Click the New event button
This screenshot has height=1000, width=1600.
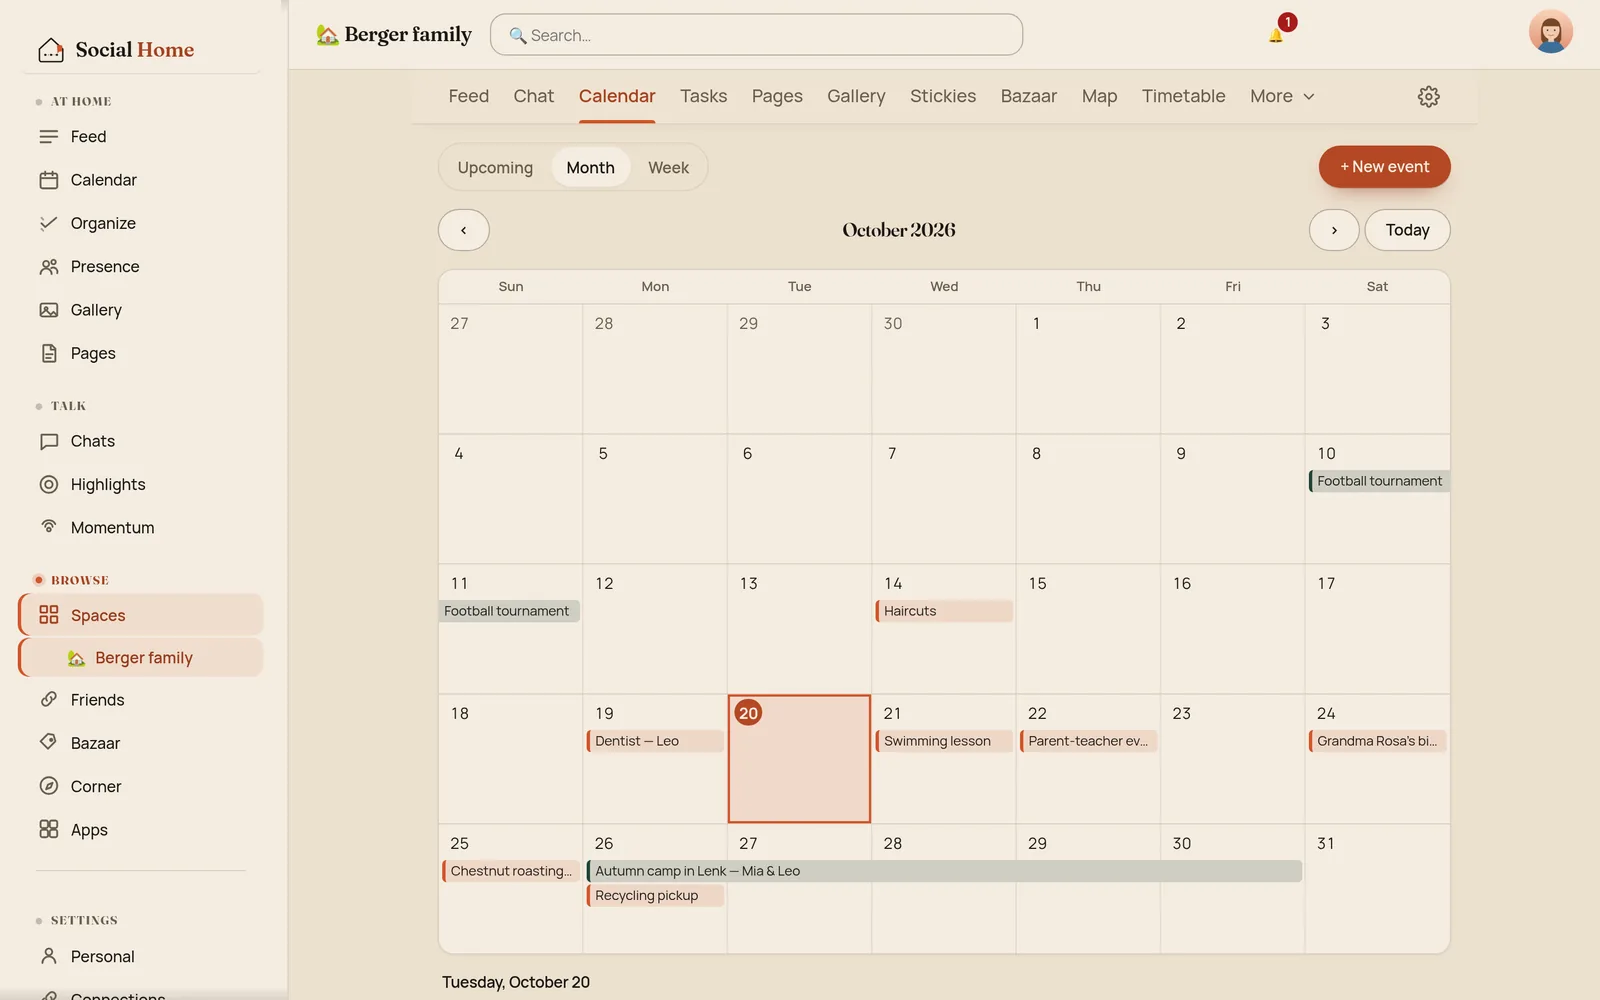point(1384,167)
